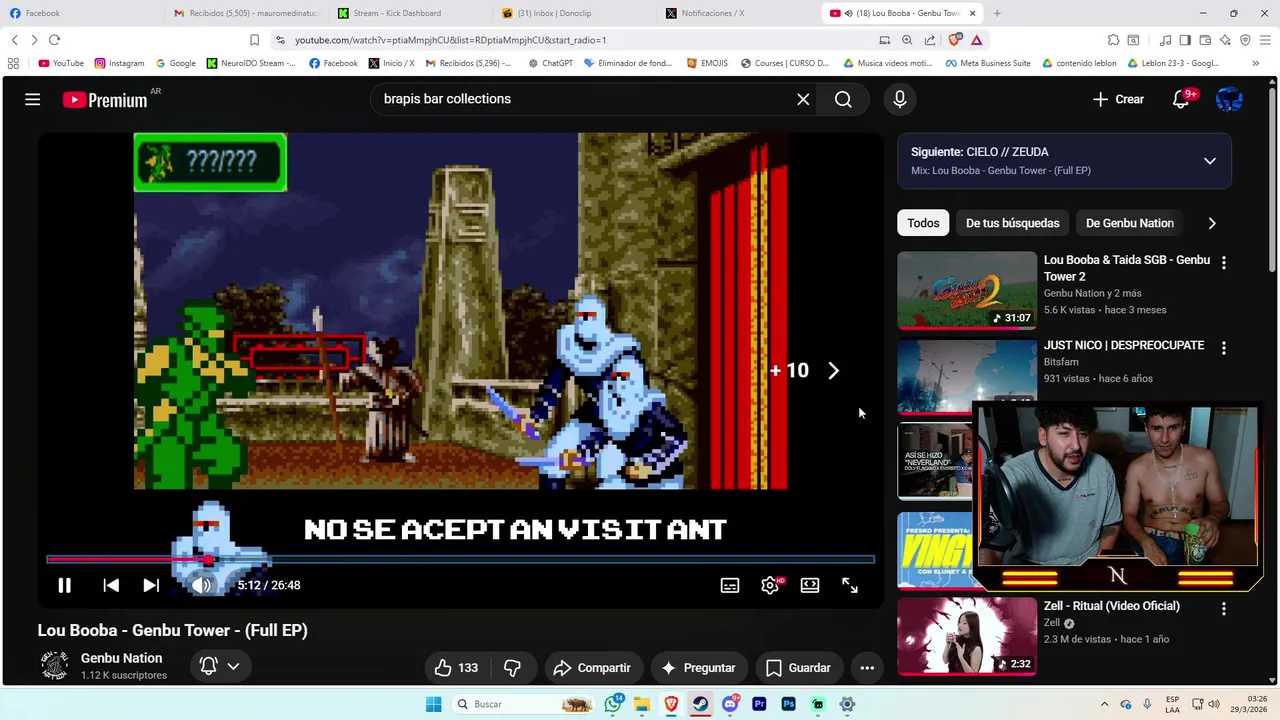Screen dimensions: 1280x720
Task: Open Adobe Premiere Pro from taskbar
Action: pyautogui.click(x=759, y=704)
